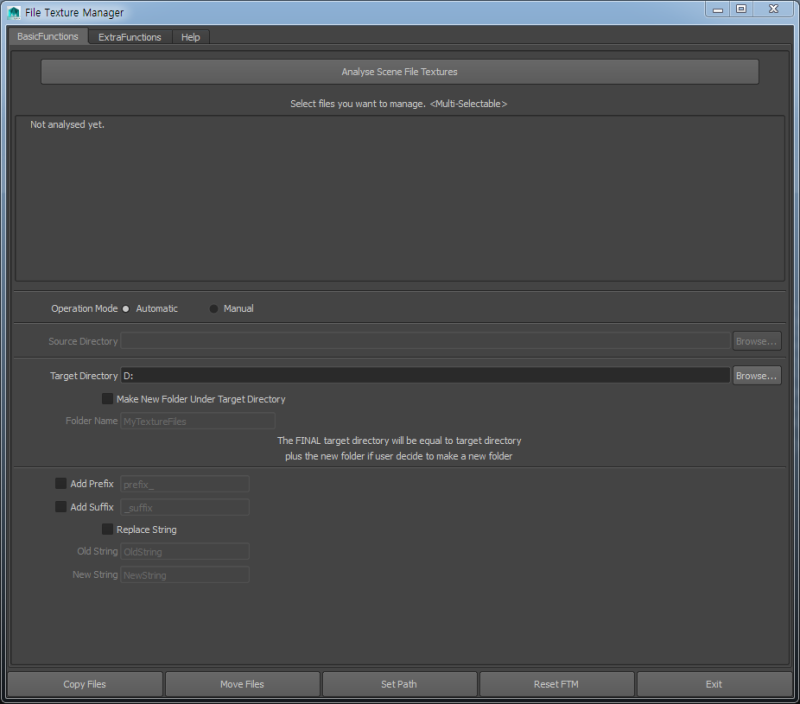Enable the Replace String option
This screenshot has height=704, width=800.
pyautogui.click(x=107, y=530)
